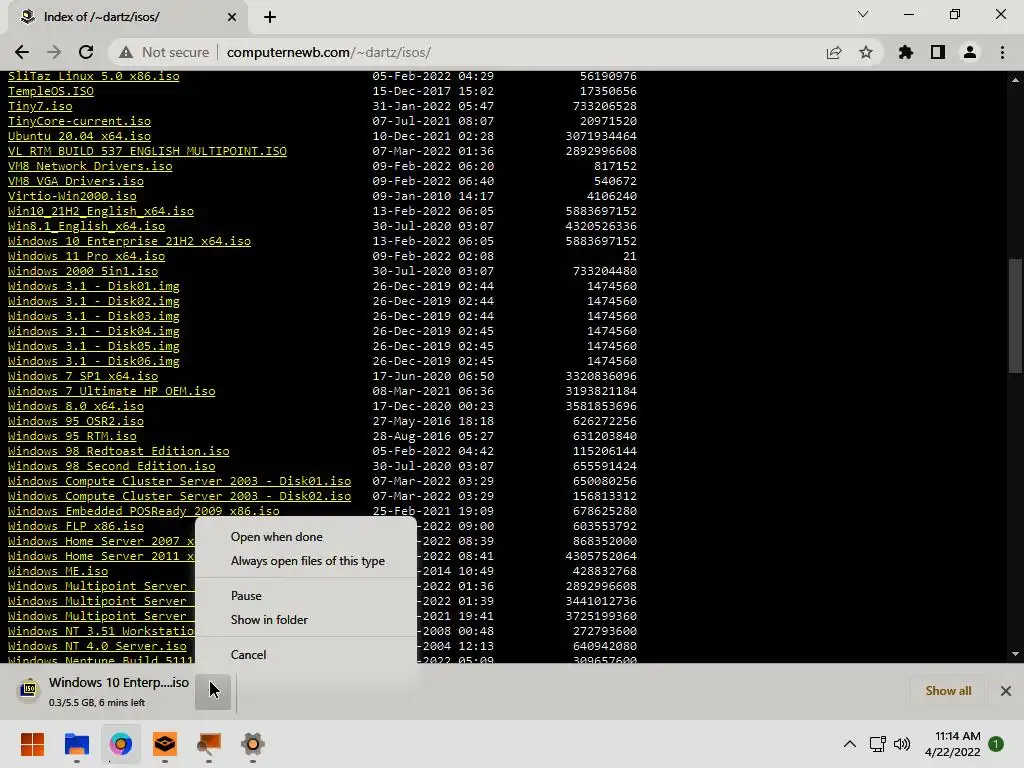Screen dimensions: 1024x768
Task: Open a new browser tab
Action: coord(270,17)
